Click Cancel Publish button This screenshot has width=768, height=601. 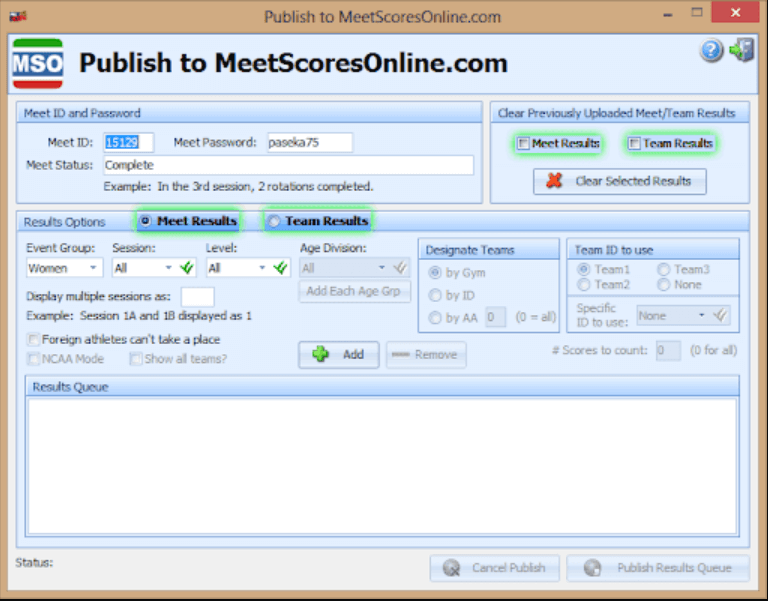[x=494, y=568]
